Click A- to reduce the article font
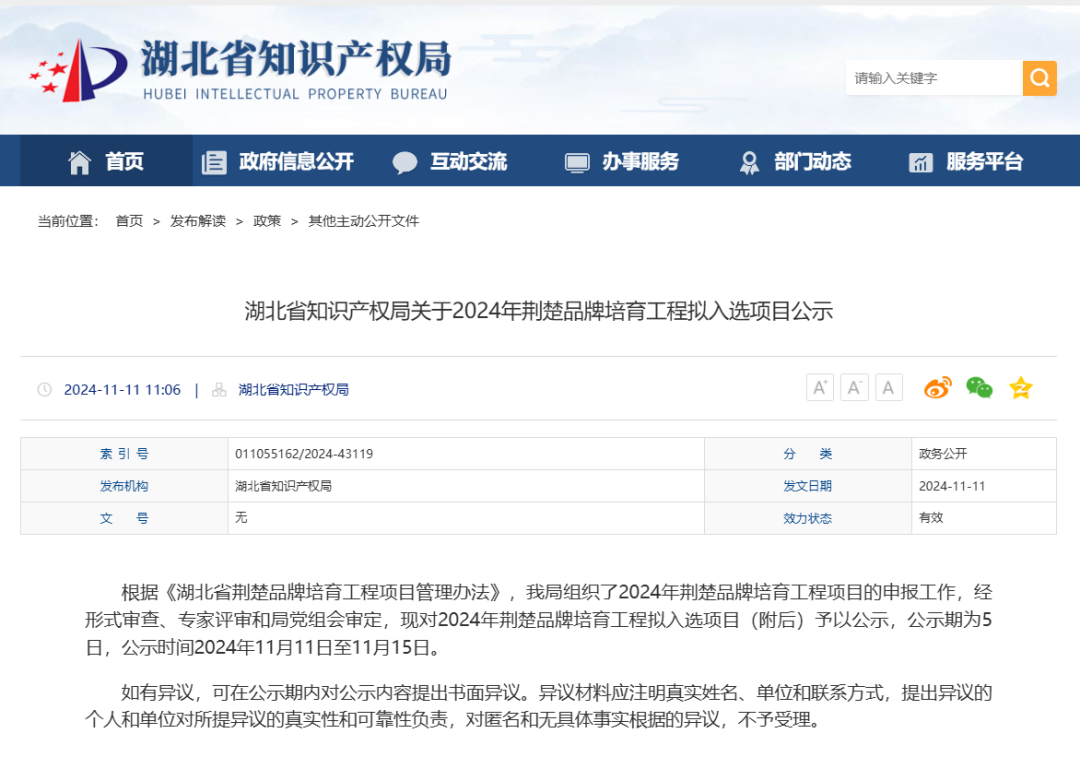Screen dimensions: 1080x769 (855, 387)
